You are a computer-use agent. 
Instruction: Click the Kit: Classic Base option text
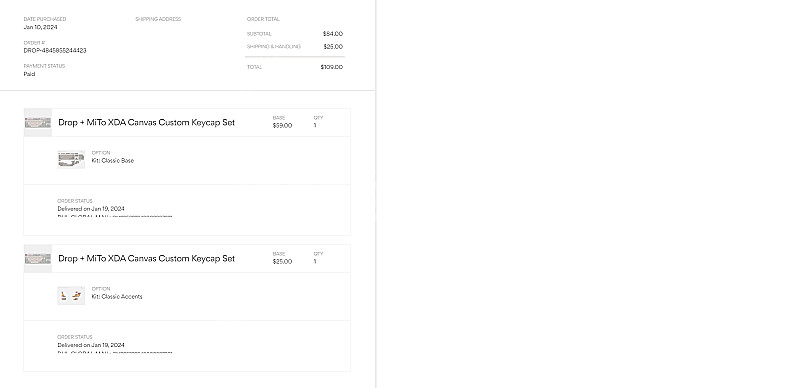pos(113,160)
